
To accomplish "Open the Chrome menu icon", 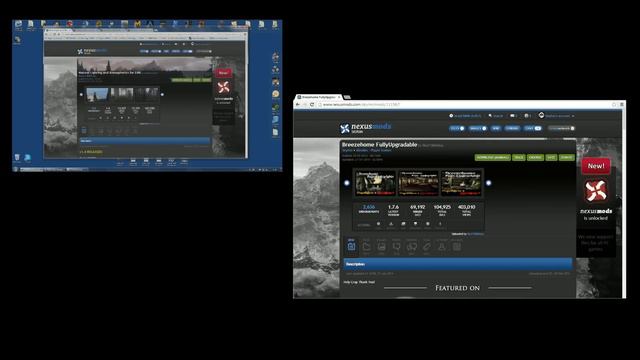I will 622,105.
